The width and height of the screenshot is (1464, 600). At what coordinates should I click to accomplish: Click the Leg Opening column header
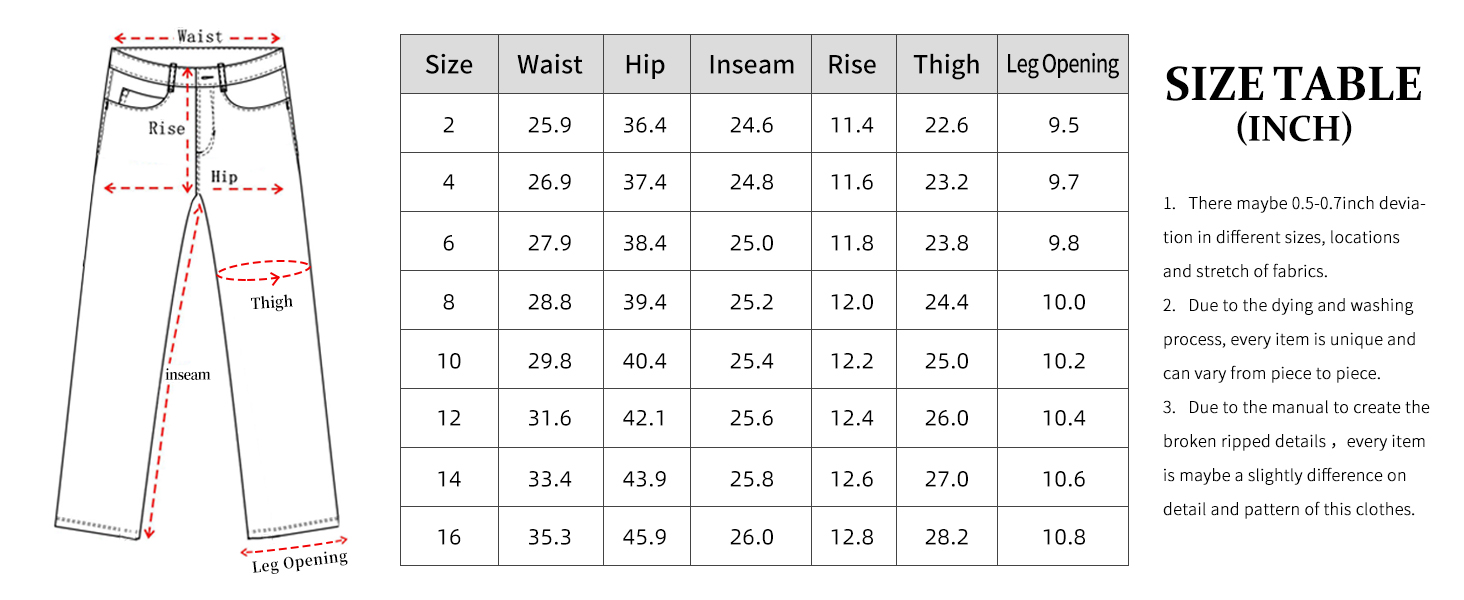tap(1062, 65)
